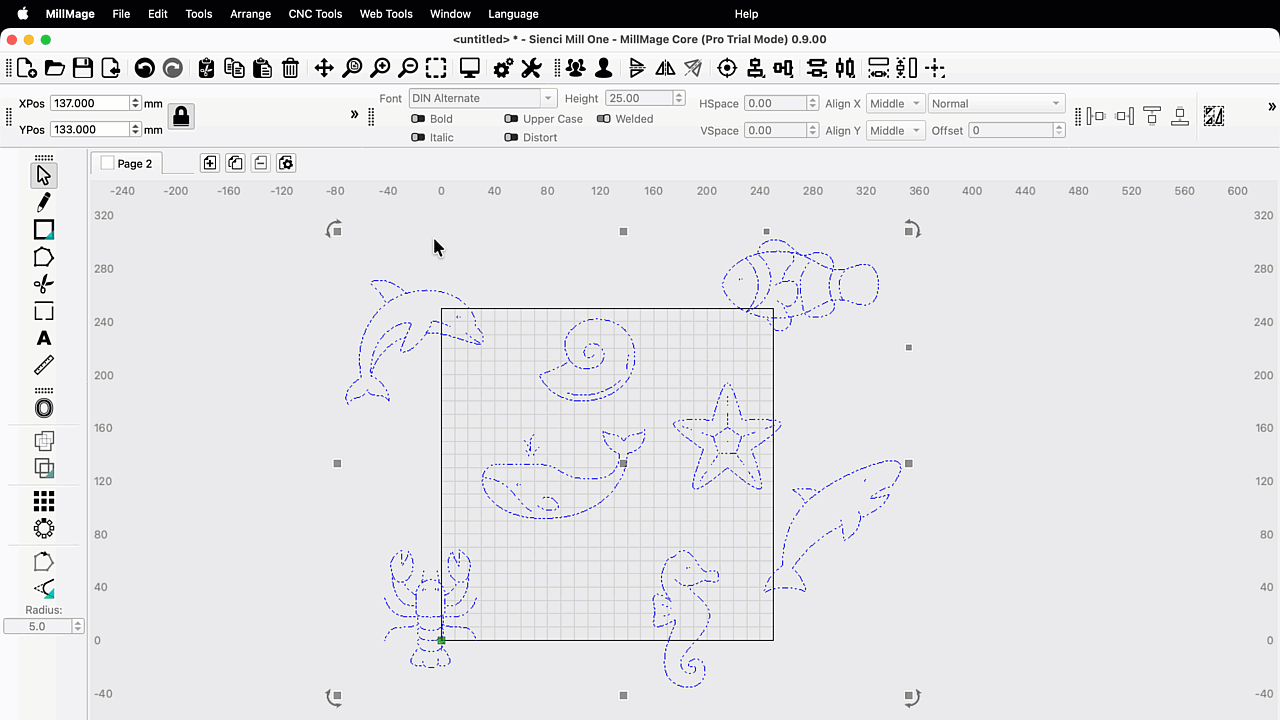Viewport: 1280px width, 720px height.
Task: Click the Import file icon
Action: pos(111,68)
